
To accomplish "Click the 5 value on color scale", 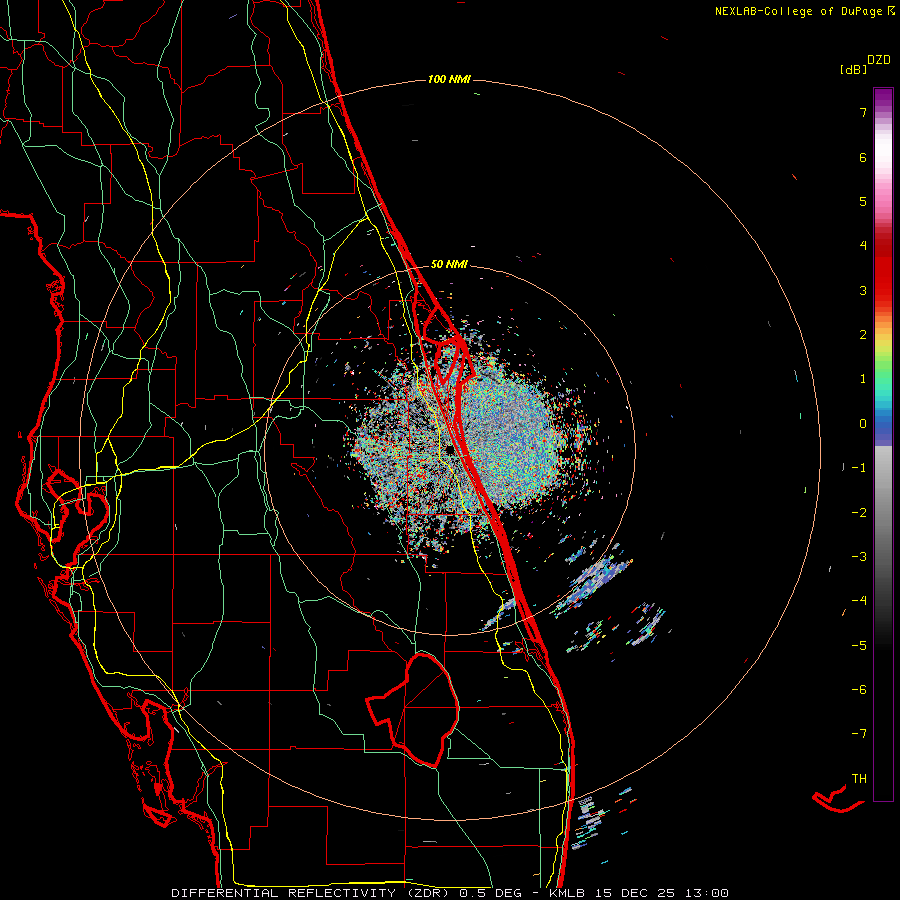I will click(863, 201).
